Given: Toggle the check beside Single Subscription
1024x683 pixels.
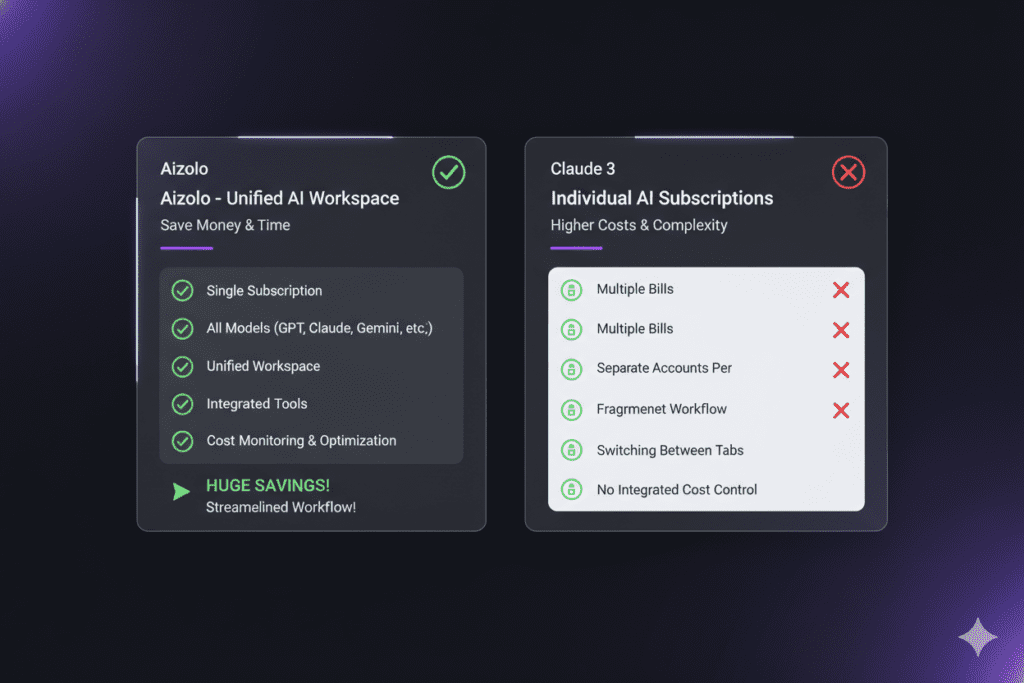Looking at the screenshot, I should coord(182,291).
